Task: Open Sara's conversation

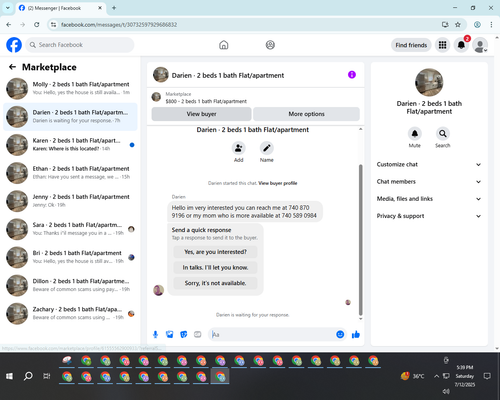Action: tap(70, 229)
